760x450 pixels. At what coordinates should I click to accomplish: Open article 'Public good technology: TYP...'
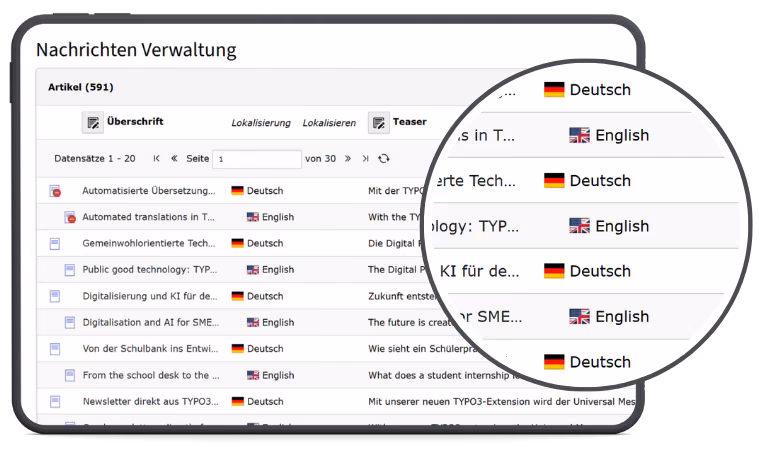[150, 270]
